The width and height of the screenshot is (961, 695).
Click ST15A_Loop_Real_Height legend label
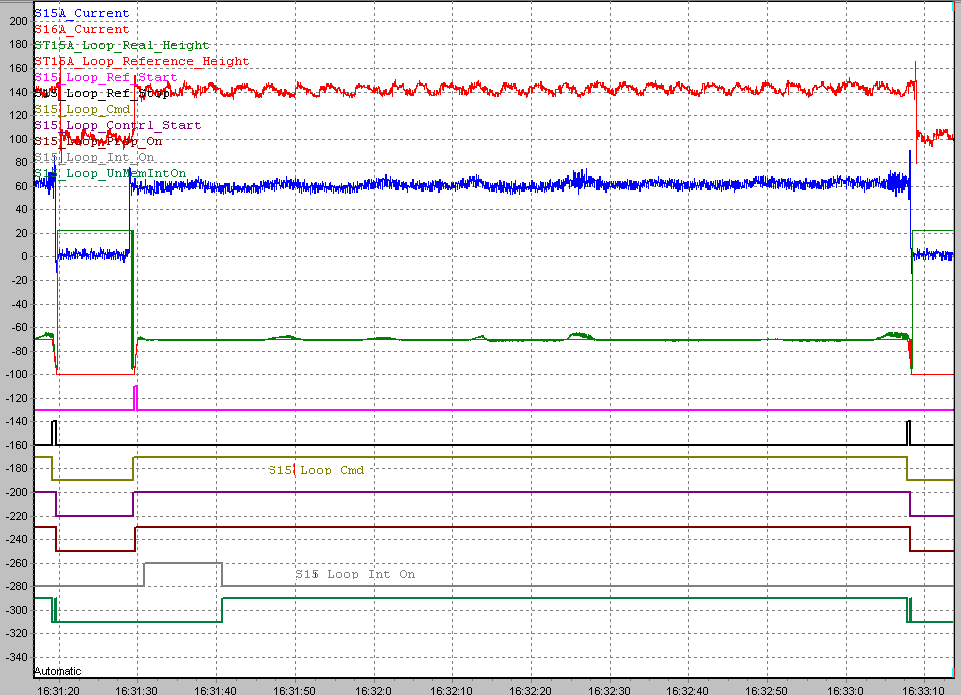[122, 45]
